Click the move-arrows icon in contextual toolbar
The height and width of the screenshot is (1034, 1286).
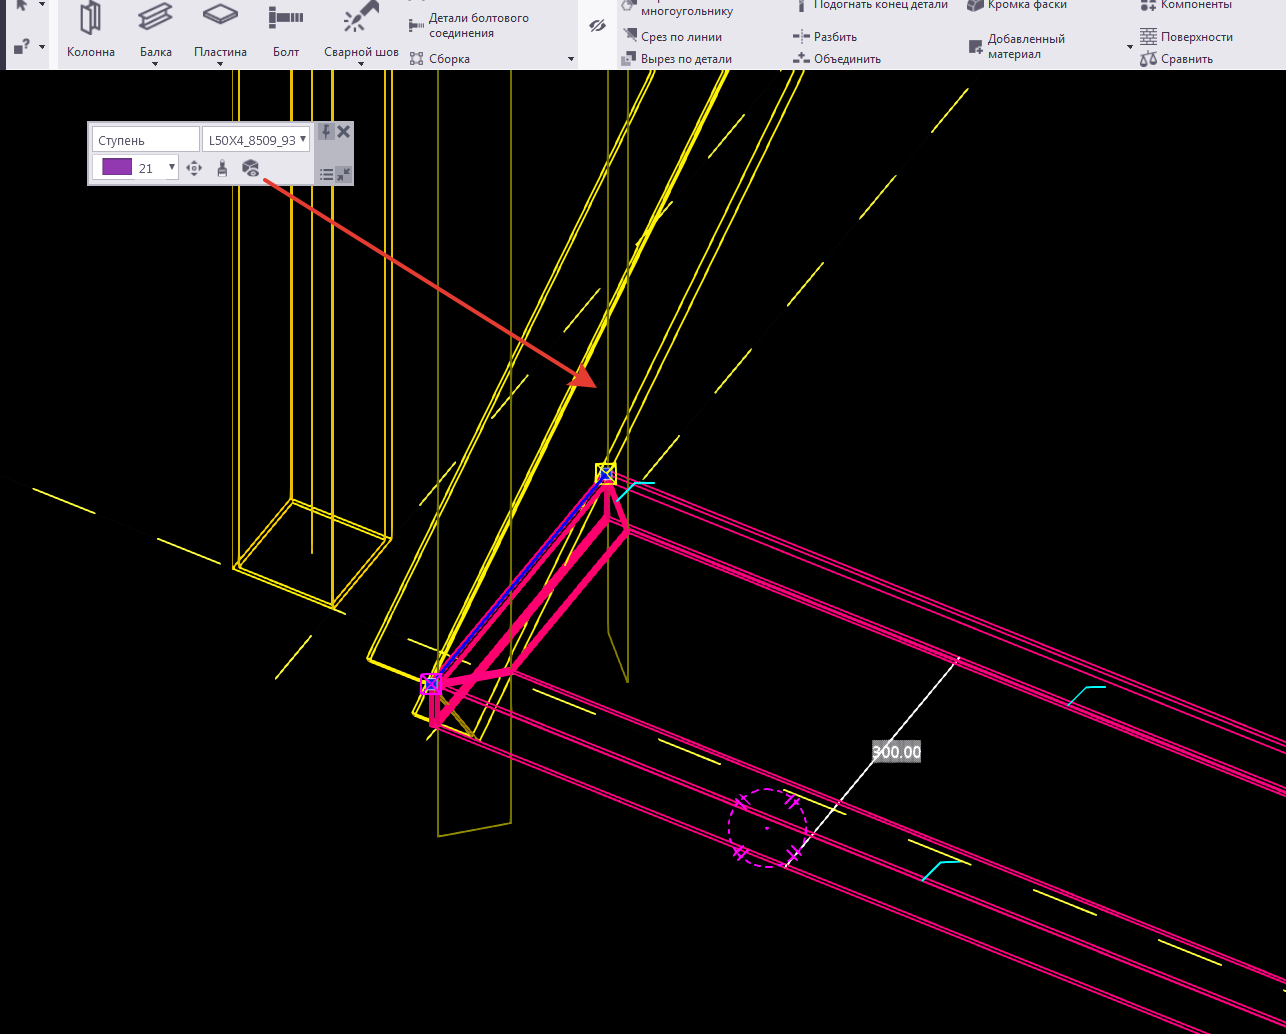(x=195, y=168)
